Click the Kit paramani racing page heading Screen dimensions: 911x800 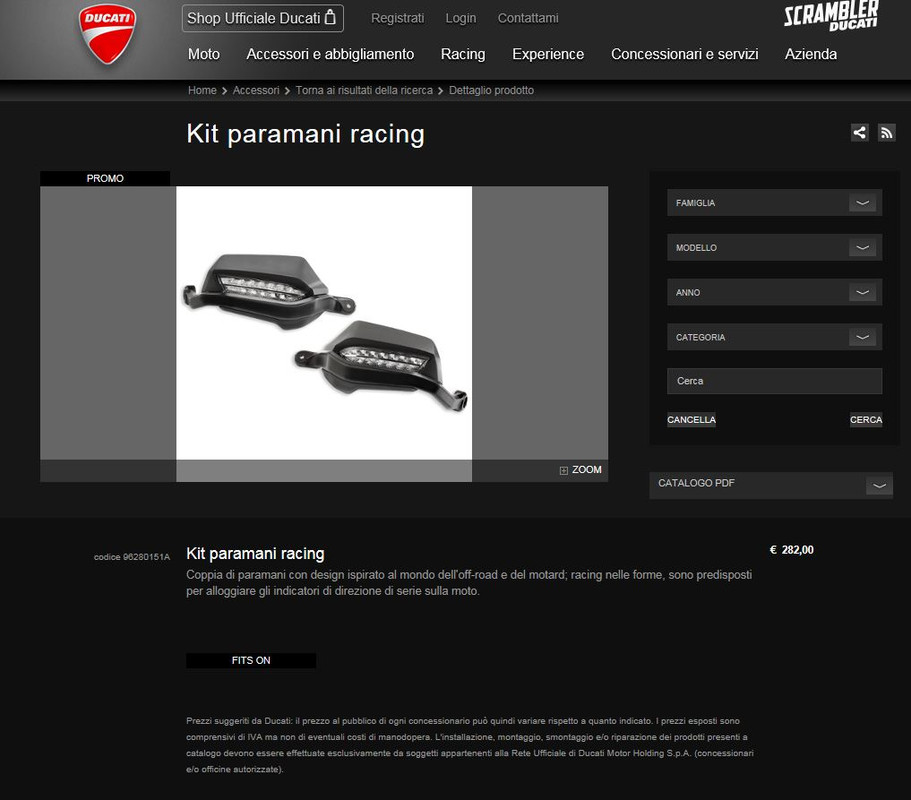tap(306, 134)
